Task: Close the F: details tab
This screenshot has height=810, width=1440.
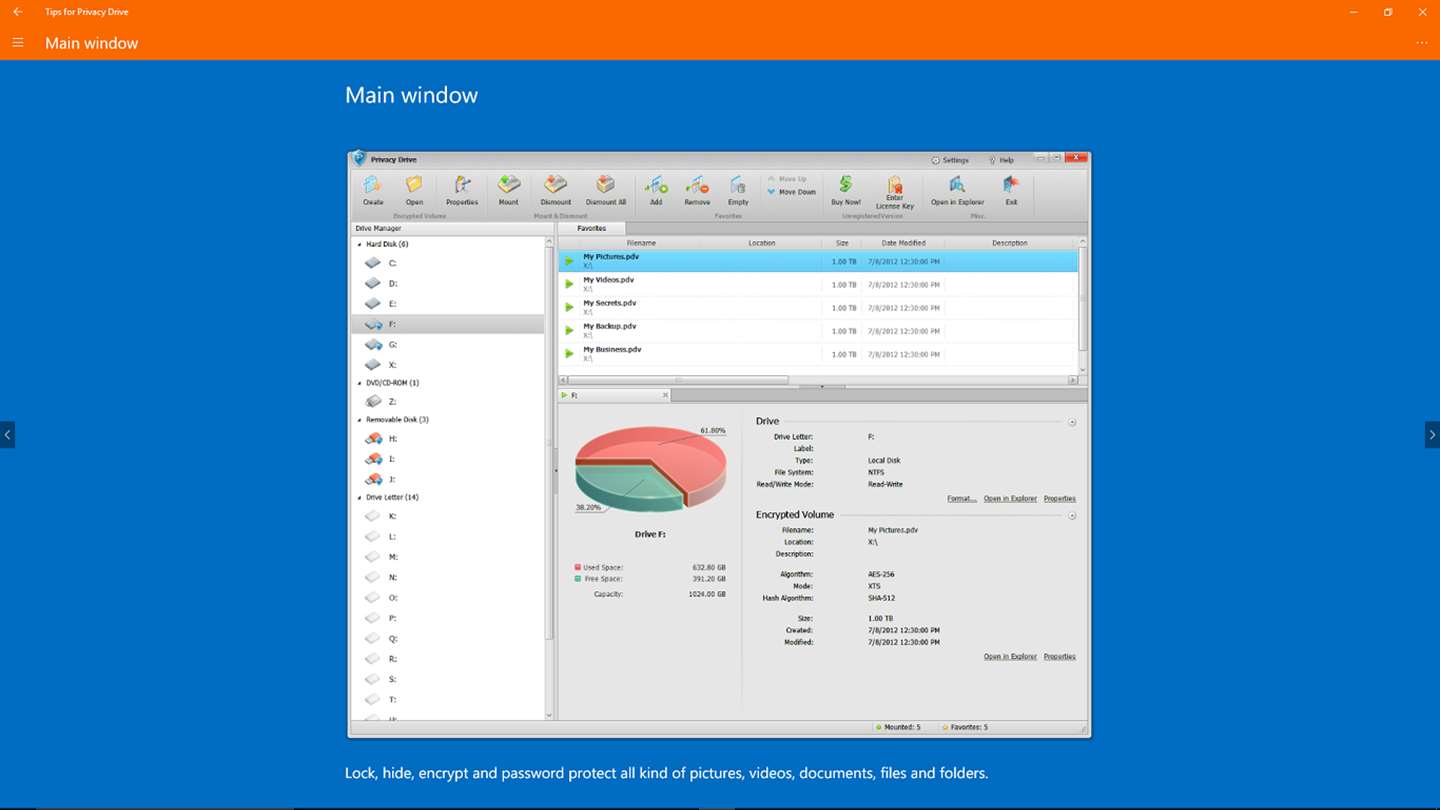Action: (665, 395)
